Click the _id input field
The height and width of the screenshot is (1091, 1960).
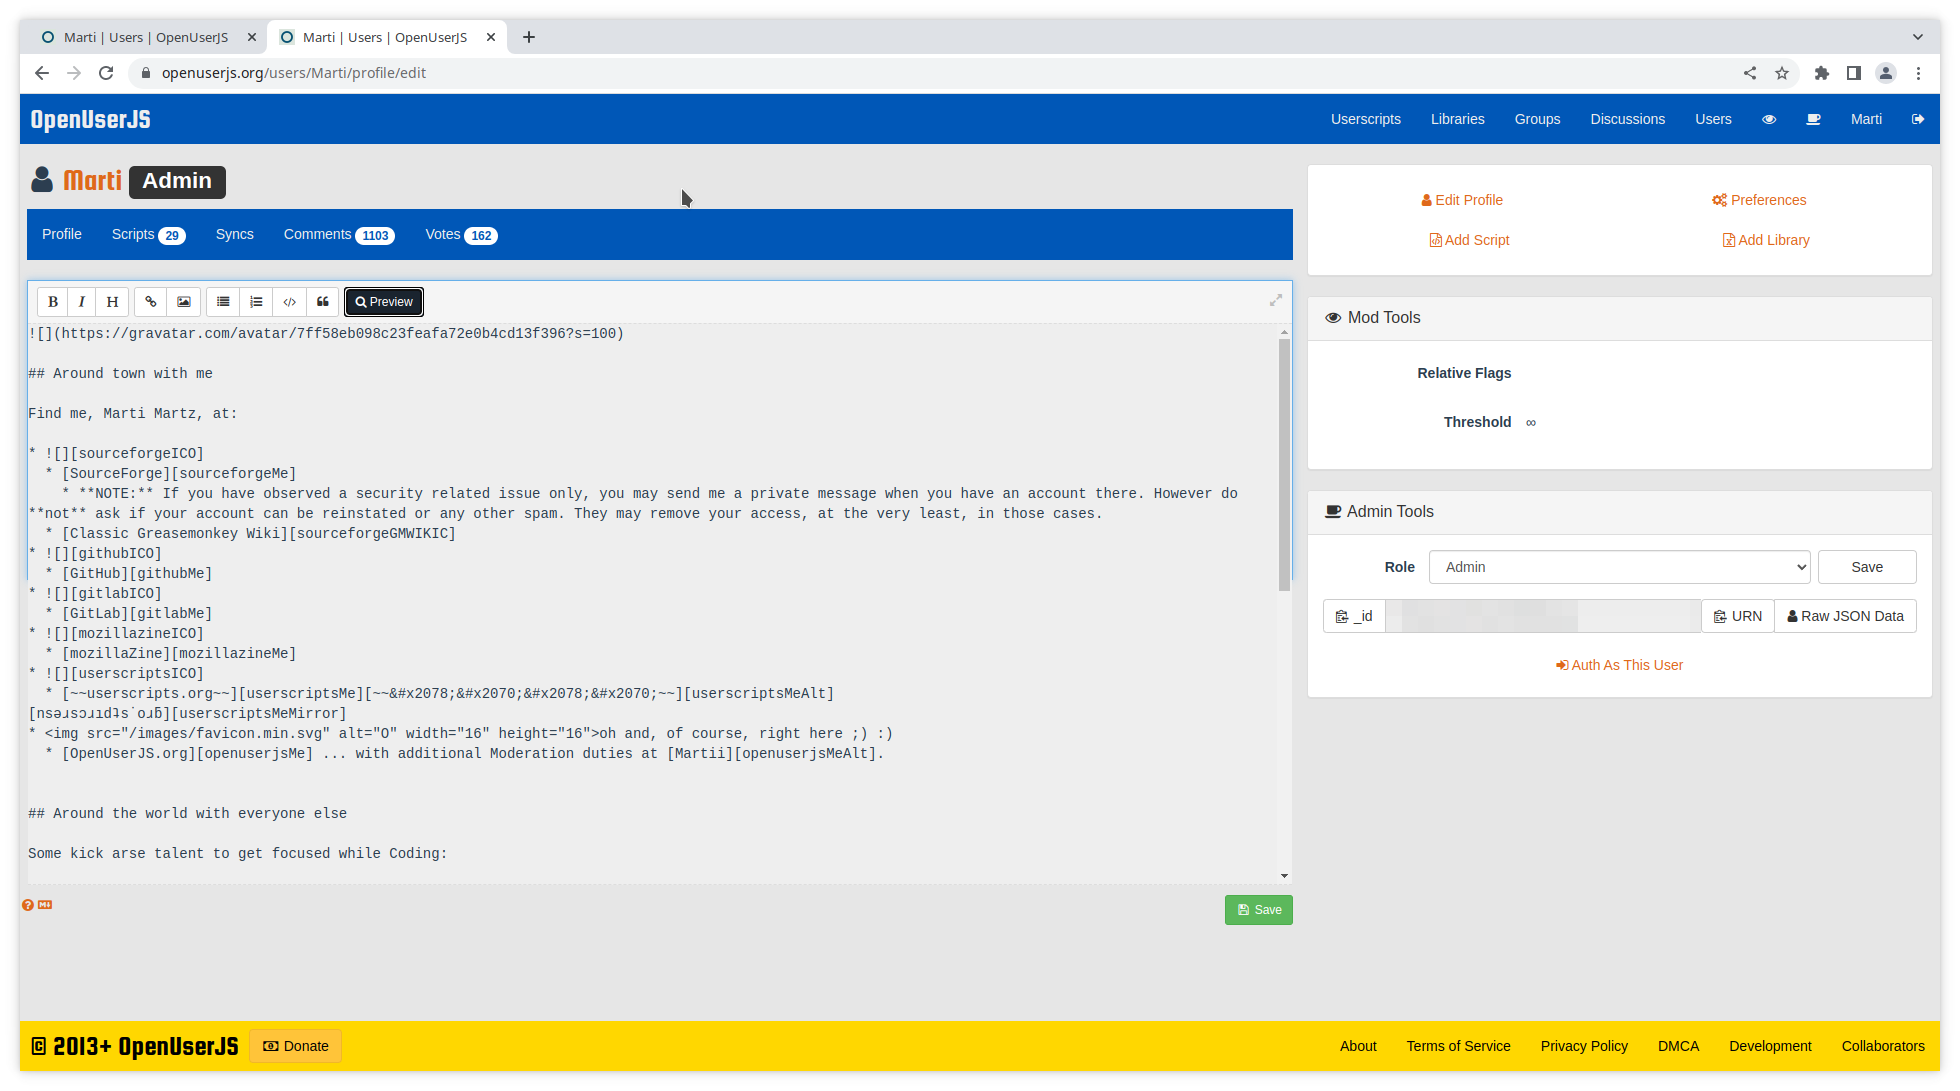1543,616
